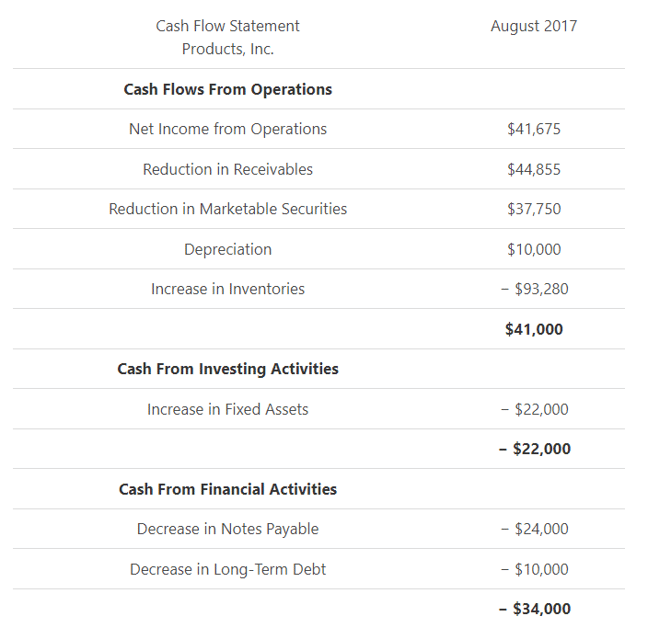Image resolution: width=648 pixels, height=639 pixels.
Task: Select the Depreciation row label
Action: pyautogui.click(x=227, y=249)
